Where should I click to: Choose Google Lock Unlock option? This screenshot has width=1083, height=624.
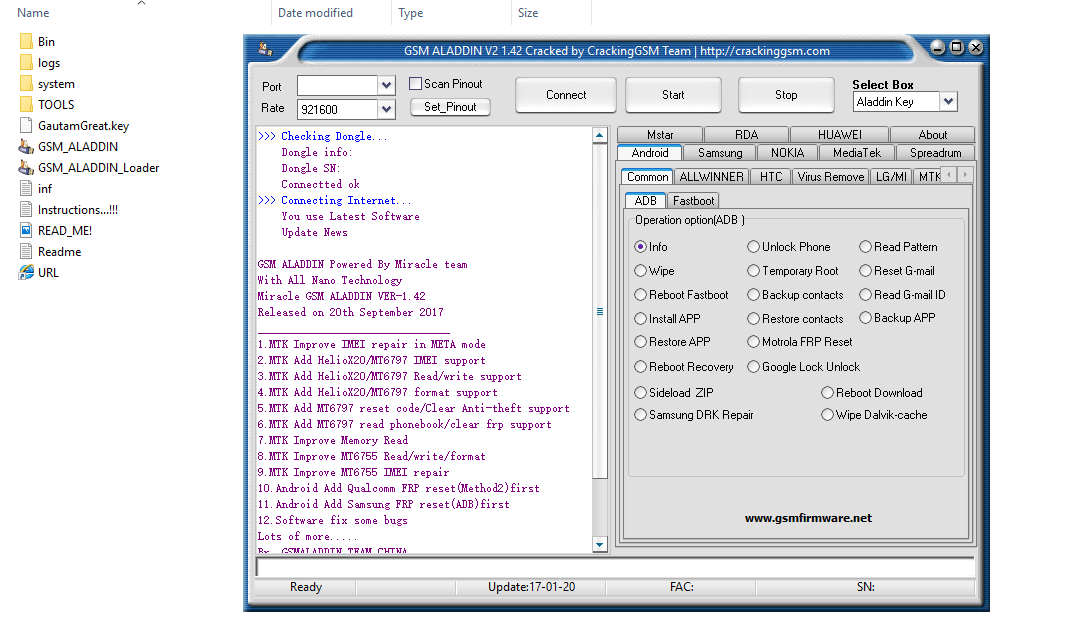(x=754, y=367)
